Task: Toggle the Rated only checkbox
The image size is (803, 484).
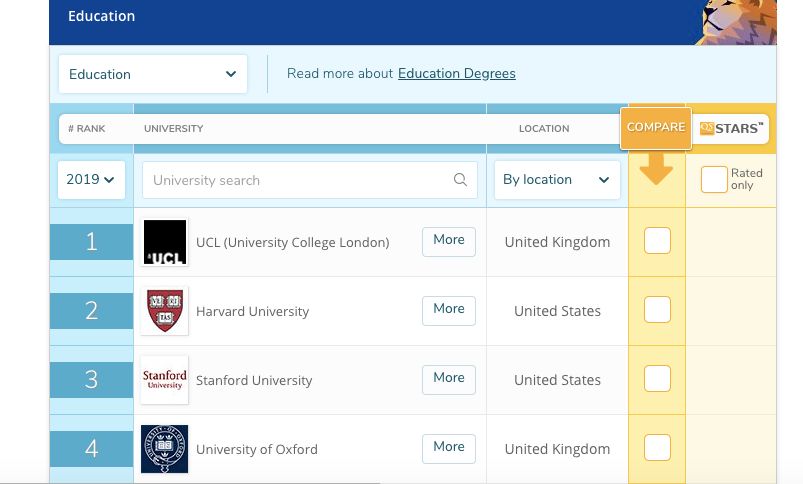Action: coord(714,179)
